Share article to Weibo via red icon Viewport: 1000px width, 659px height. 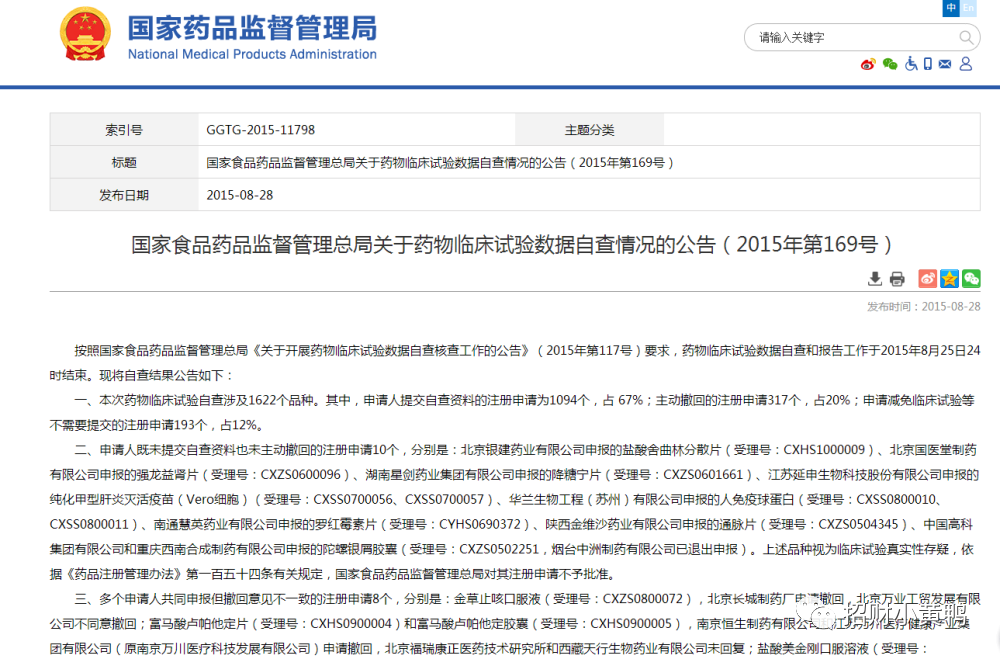pos(927,279)
